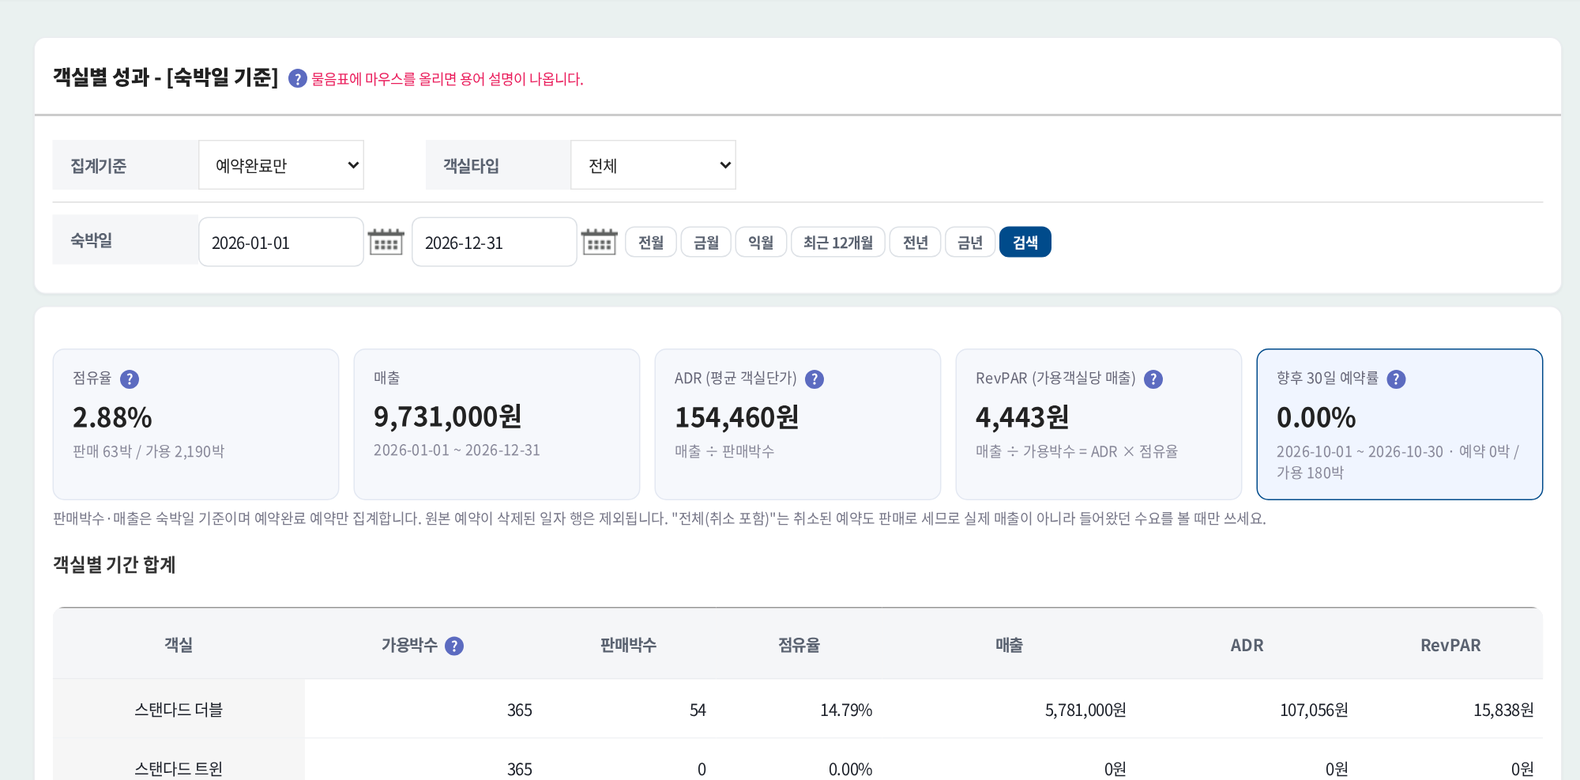Click the 점유율 table column header
The height and width of the screenshot is (780, 1580).
pos(799,645)
